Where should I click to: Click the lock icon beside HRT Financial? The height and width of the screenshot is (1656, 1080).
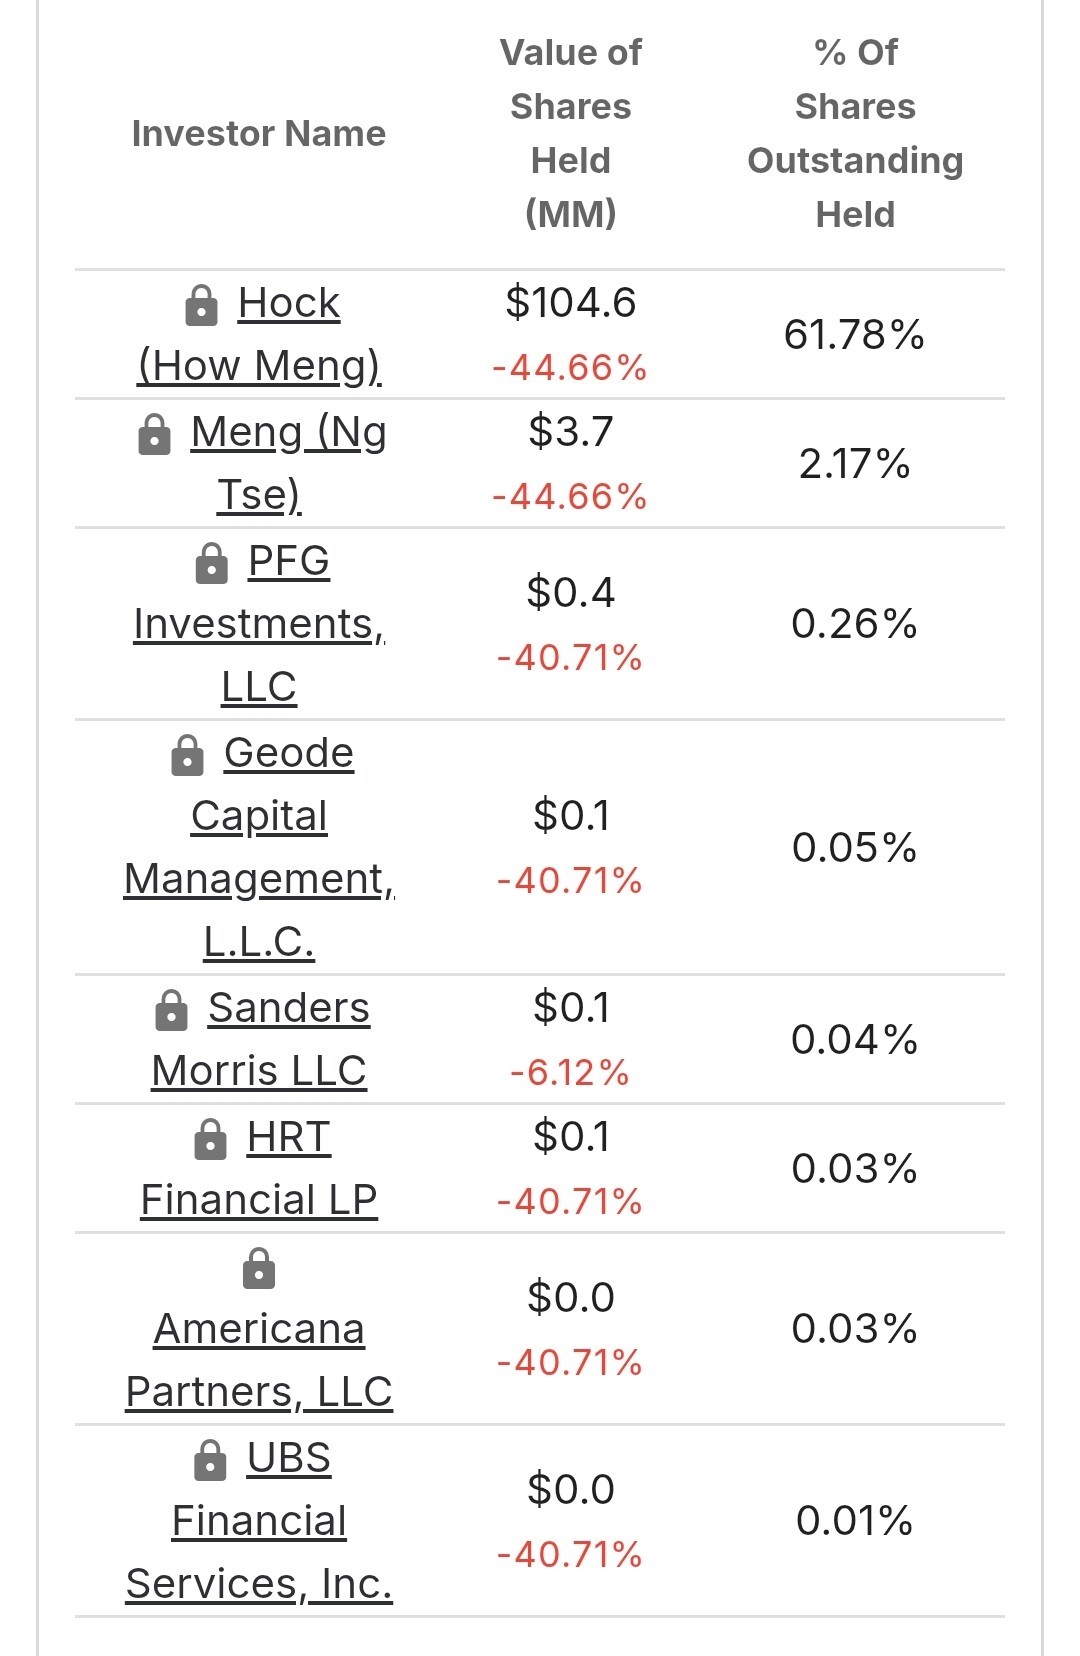coord(210,1139)
